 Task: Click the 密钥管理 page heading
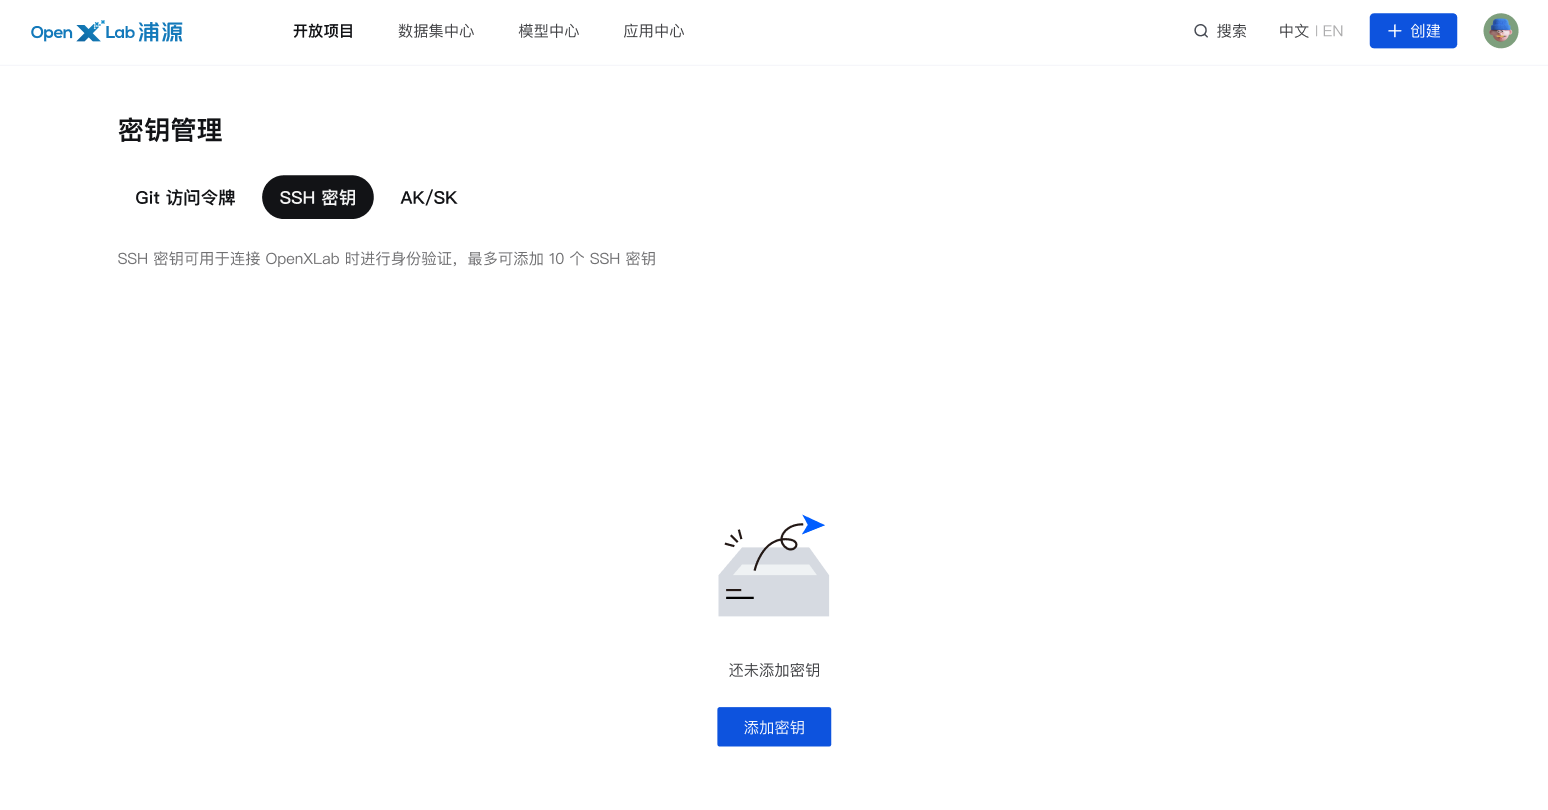[170, 130]
